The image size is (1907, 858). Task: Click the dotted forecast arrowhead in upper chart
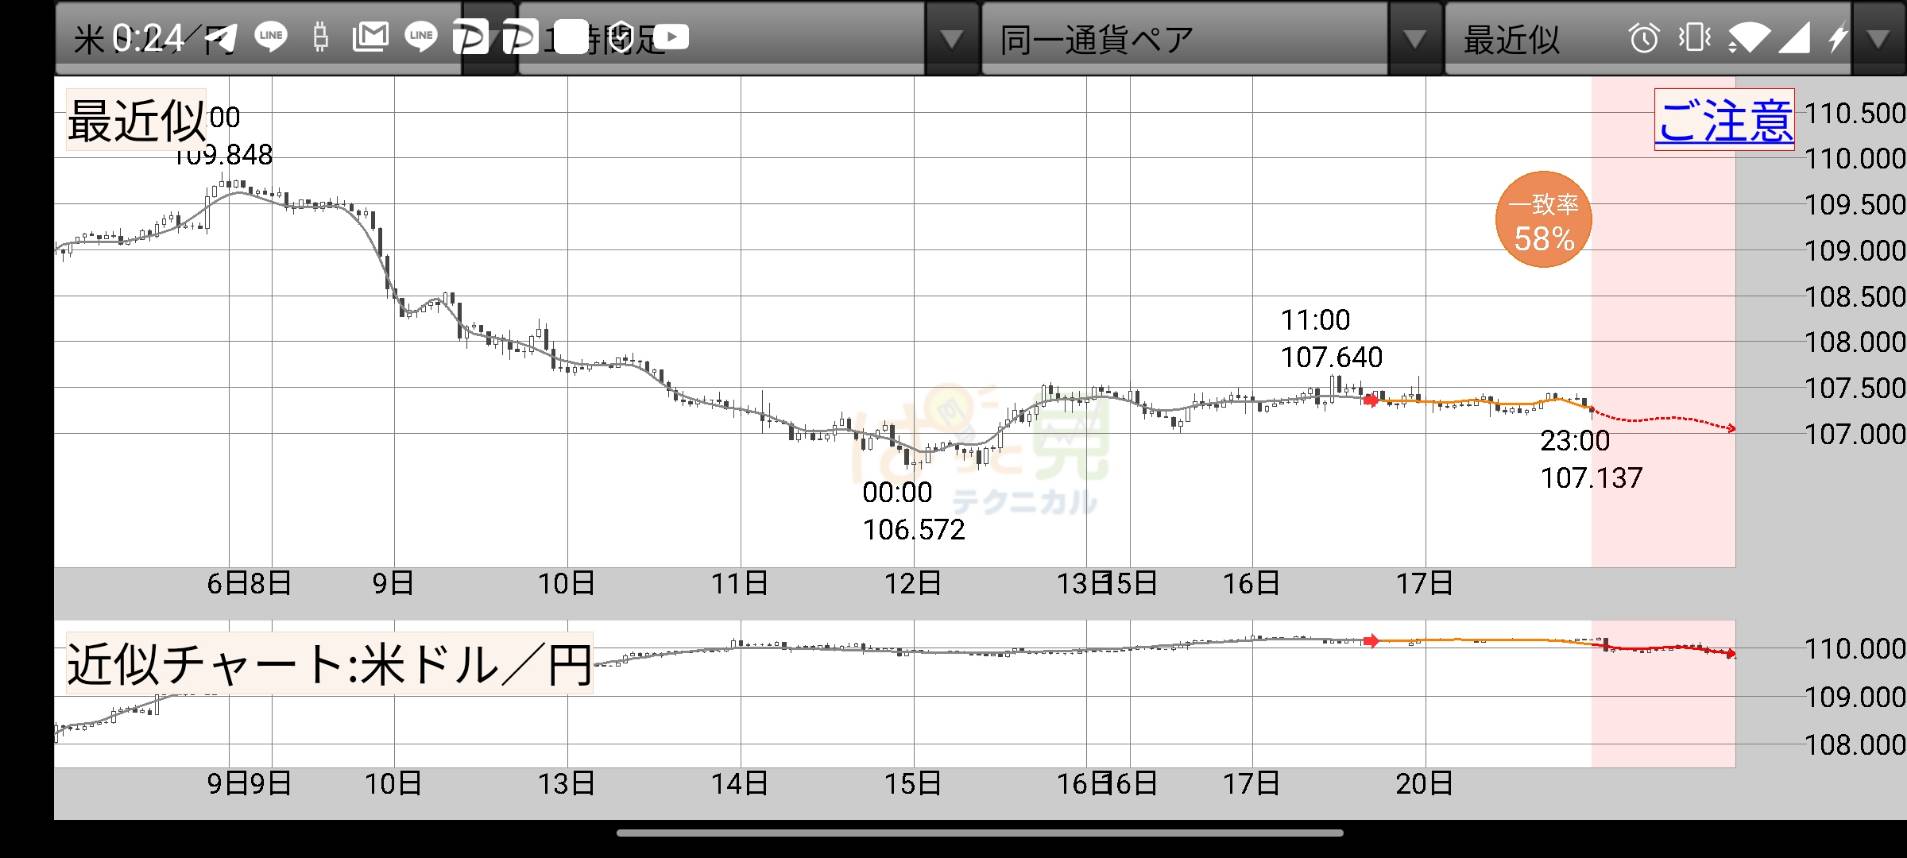[x=1731, y=429]
